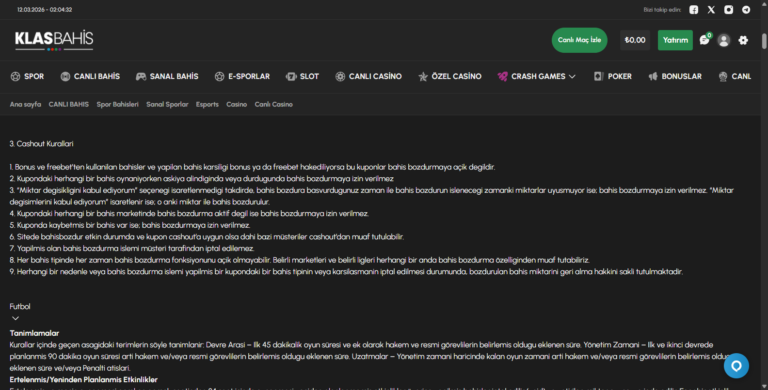Screen dimensions: 768x390
Task: Click the ₺0.00 balance display
Action: click(x=635, y=40)
